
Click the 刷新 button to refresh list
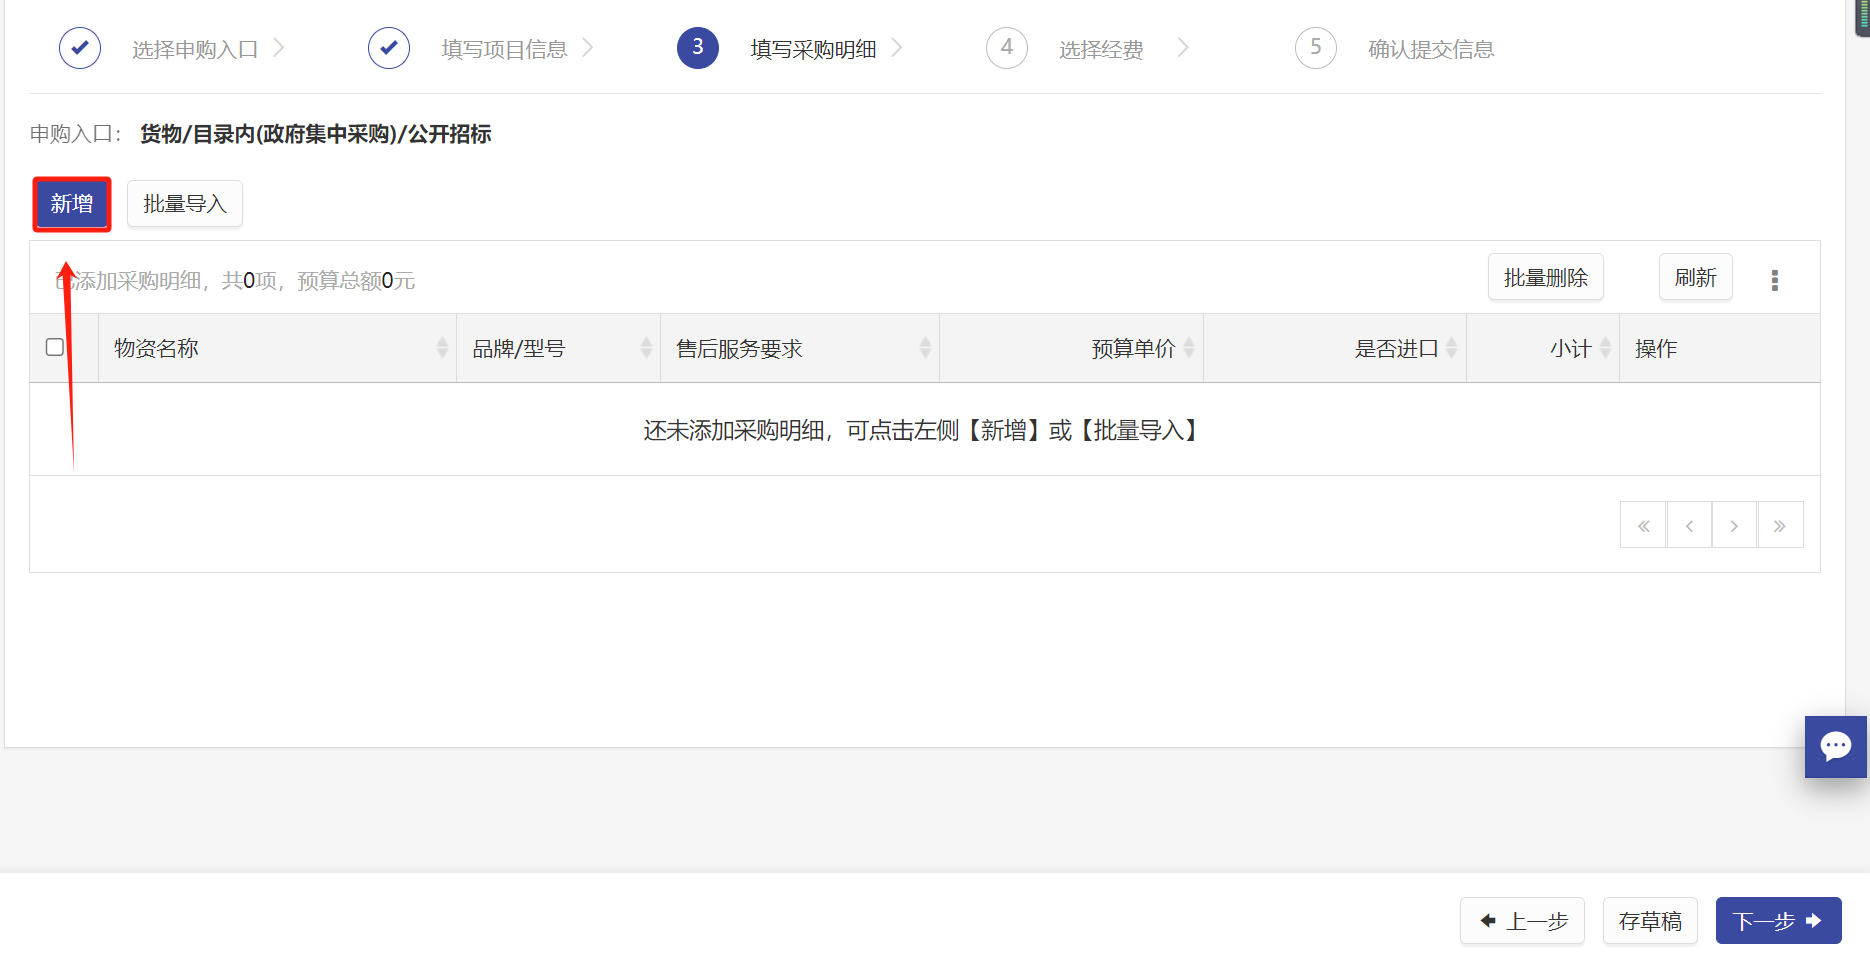[1695, 278]
